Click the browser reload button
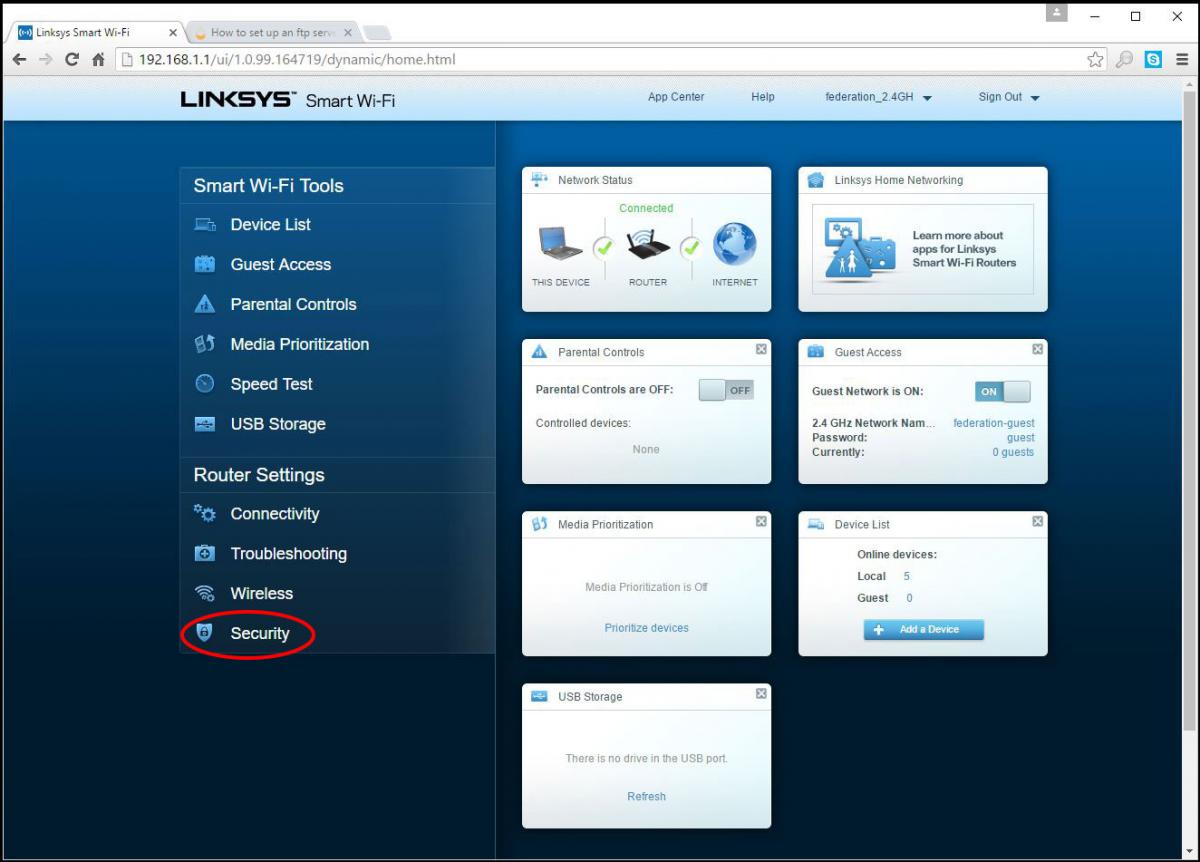 pyautogui.click(x=72, y=59)
